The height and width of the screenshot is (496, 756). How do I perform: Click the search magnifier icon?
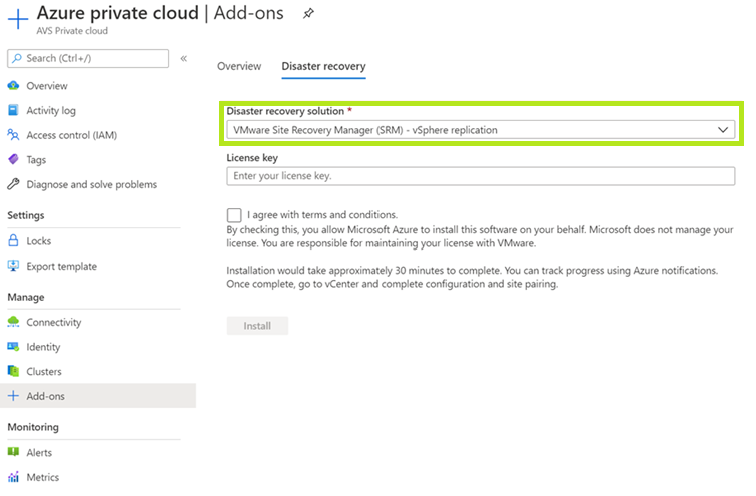[17, 58]
